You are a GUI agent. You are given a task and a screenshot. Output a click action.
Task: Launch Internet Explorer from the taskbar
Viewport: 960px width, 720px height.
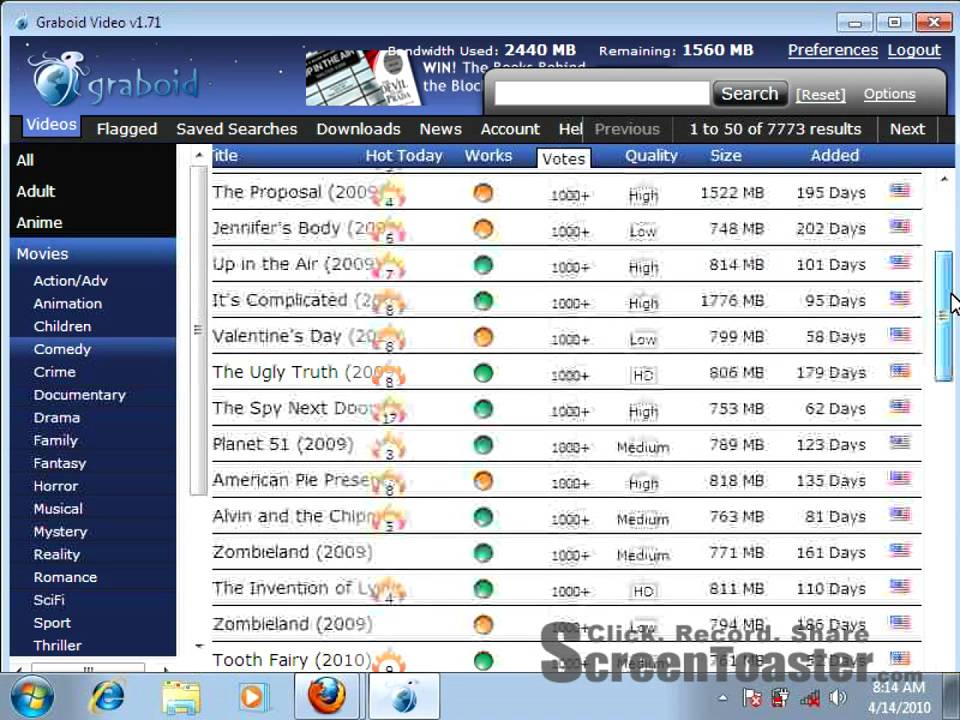[x=107, y=697]
